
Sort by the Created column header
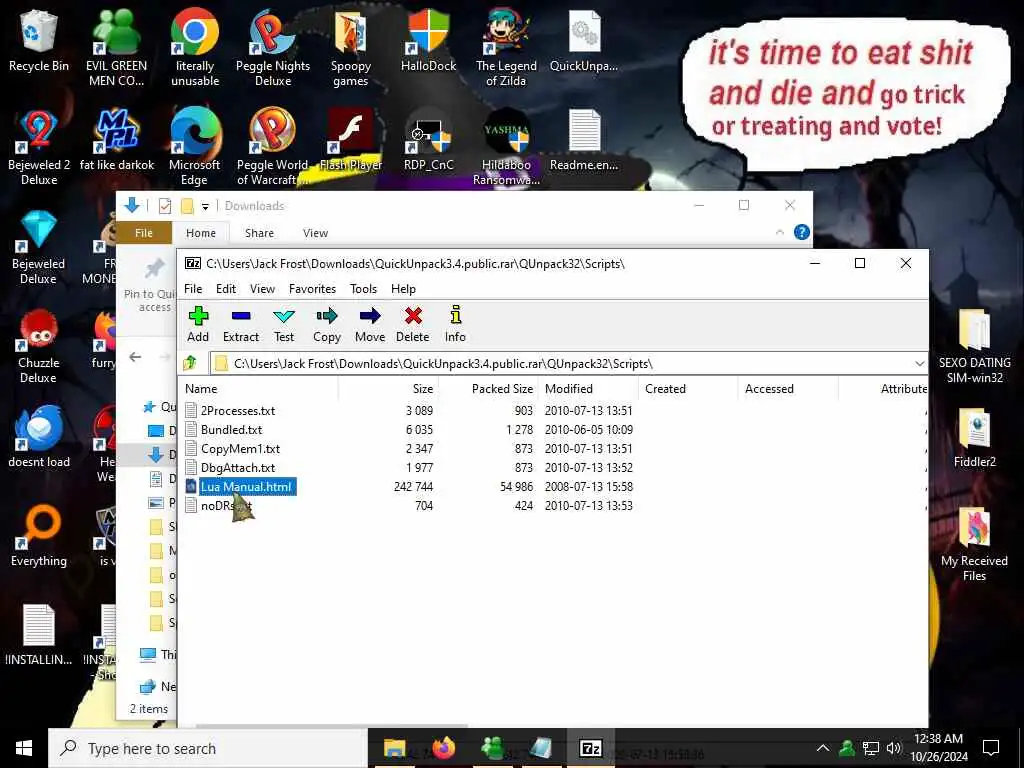(x=688, y=389)
